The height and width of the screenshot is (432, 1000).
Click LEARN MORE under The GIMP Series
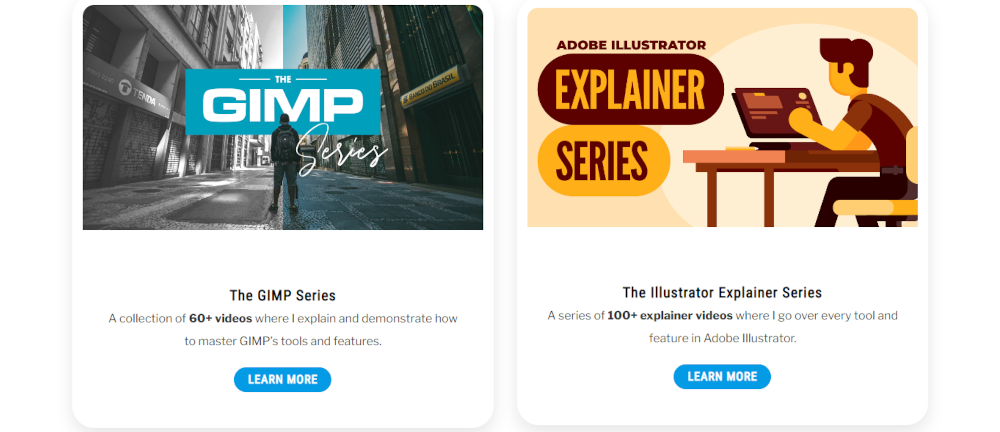tap(283, 379)
